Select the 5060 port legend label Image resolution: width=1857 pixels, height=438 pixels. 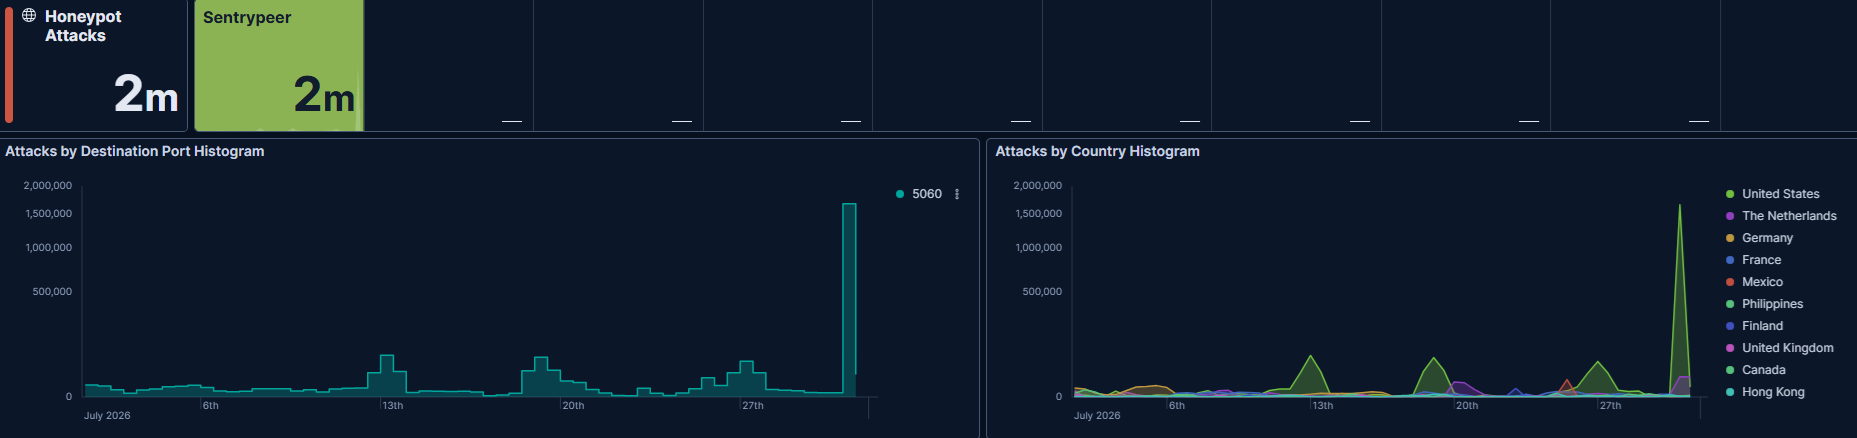pyautogui.click(x=927, y=194)
